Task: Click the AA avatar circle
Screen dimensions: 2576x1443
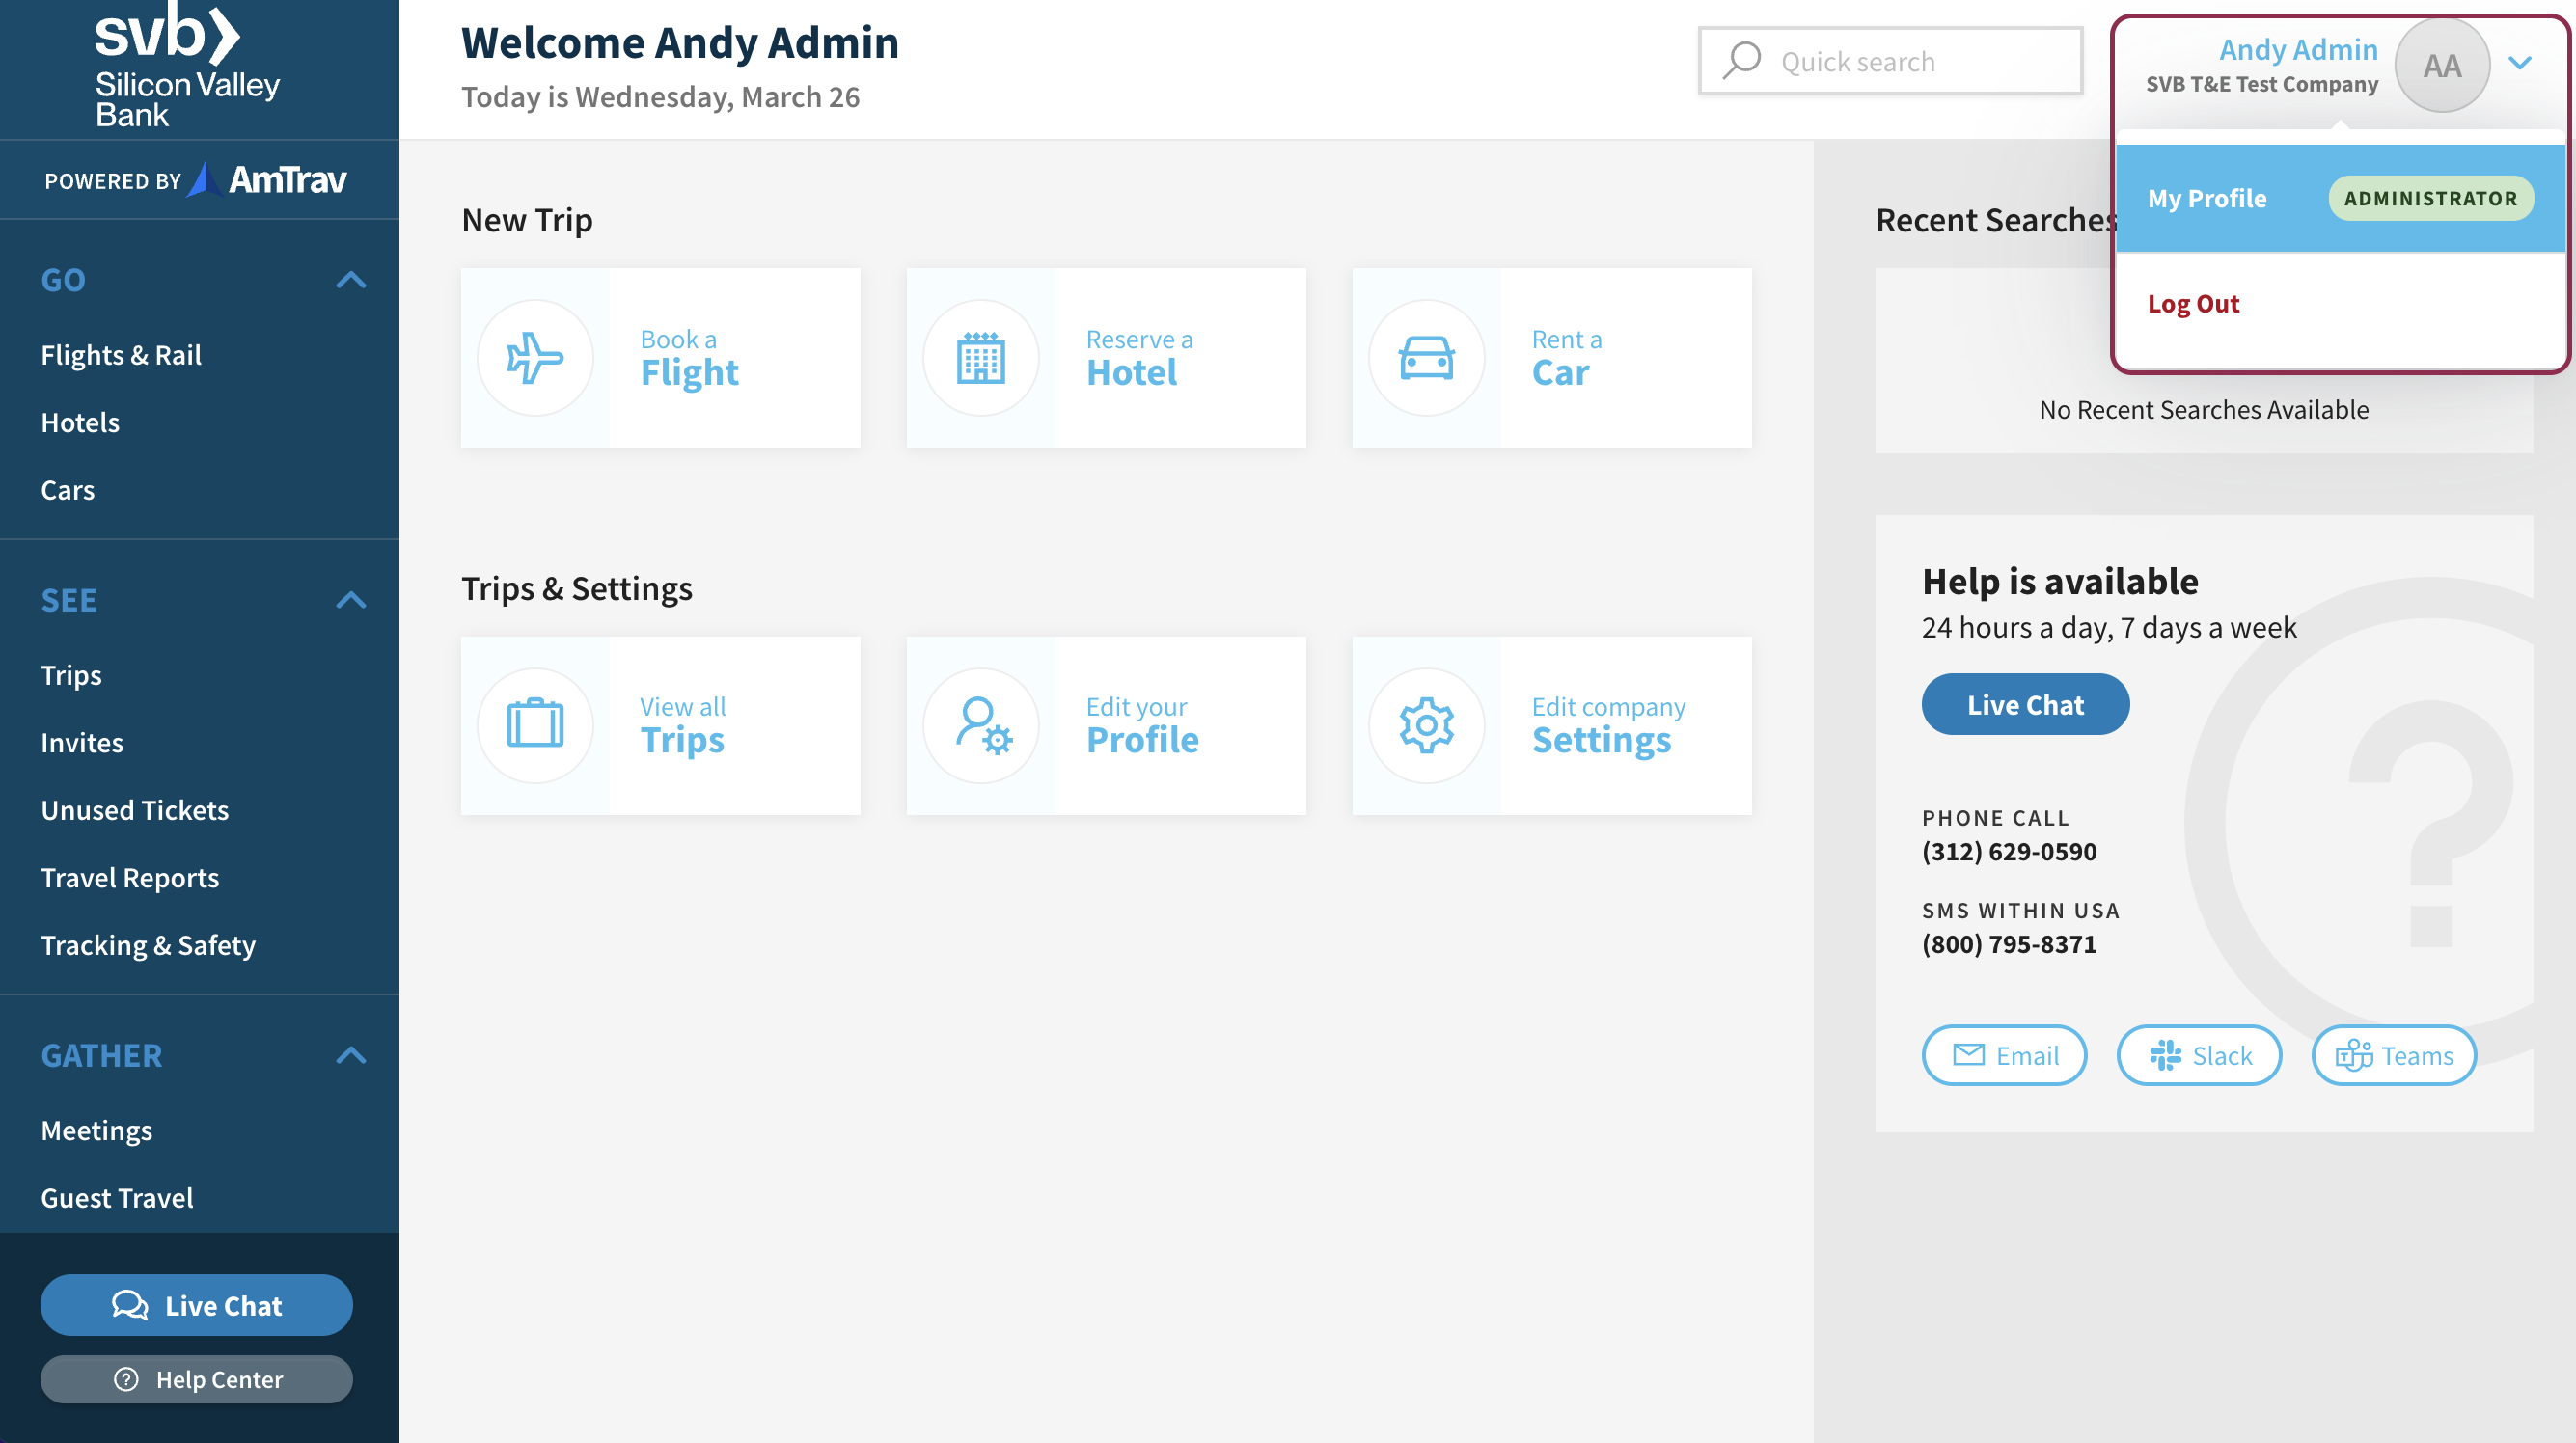Action: [2441, 65]
